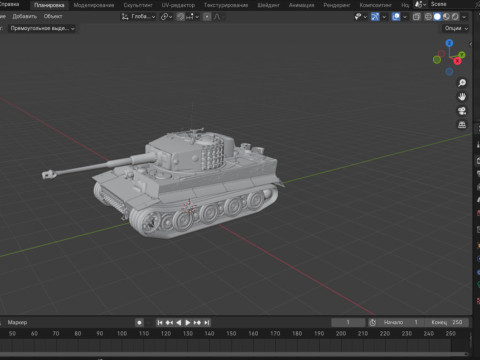Open the Глобальная transform orientation dropdown
Image resolution: width=480 pixels, height=360 pixels.
click(x=138, y=17)
